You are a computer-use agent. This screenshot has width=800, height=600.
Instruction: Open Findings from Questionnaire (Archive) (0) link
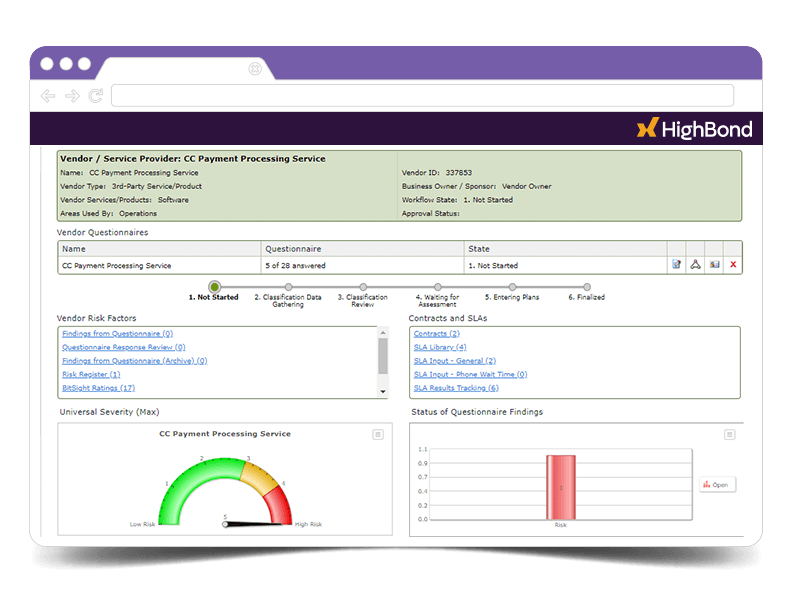coord(135,361)
